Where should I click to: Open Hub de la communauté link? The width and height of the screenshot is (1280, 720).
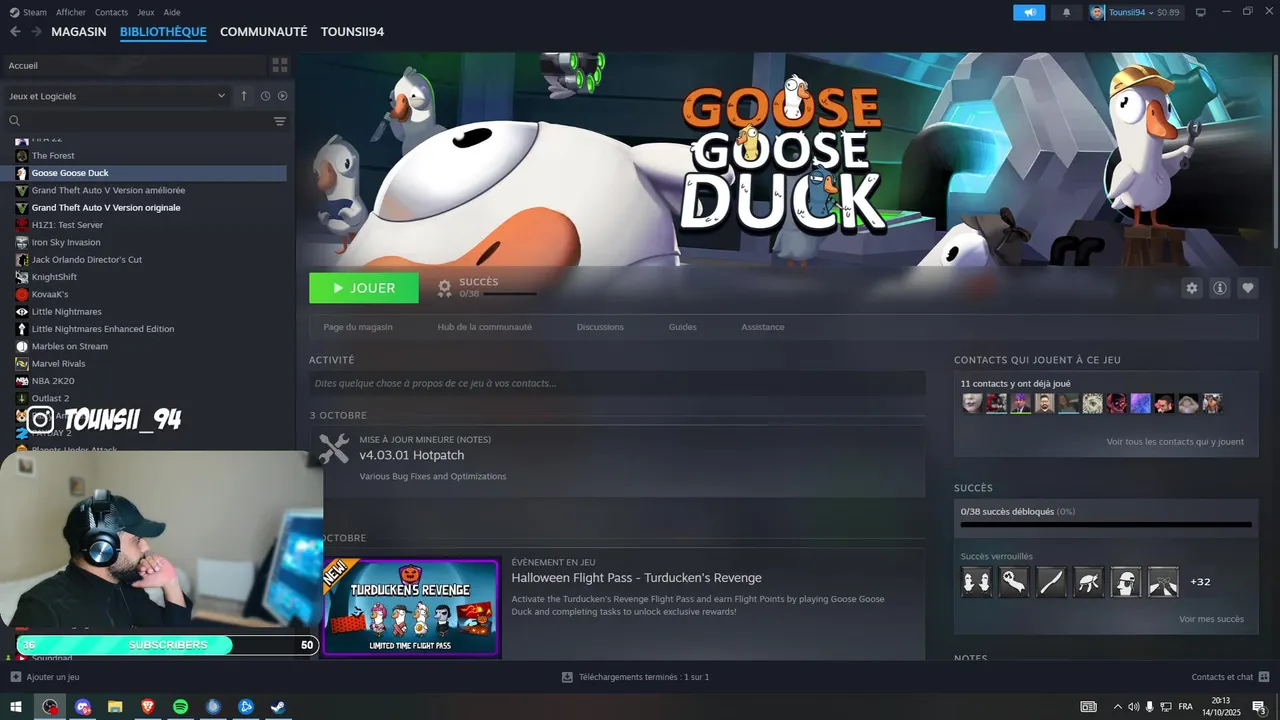pyautogui.click(x=485, y=327)
